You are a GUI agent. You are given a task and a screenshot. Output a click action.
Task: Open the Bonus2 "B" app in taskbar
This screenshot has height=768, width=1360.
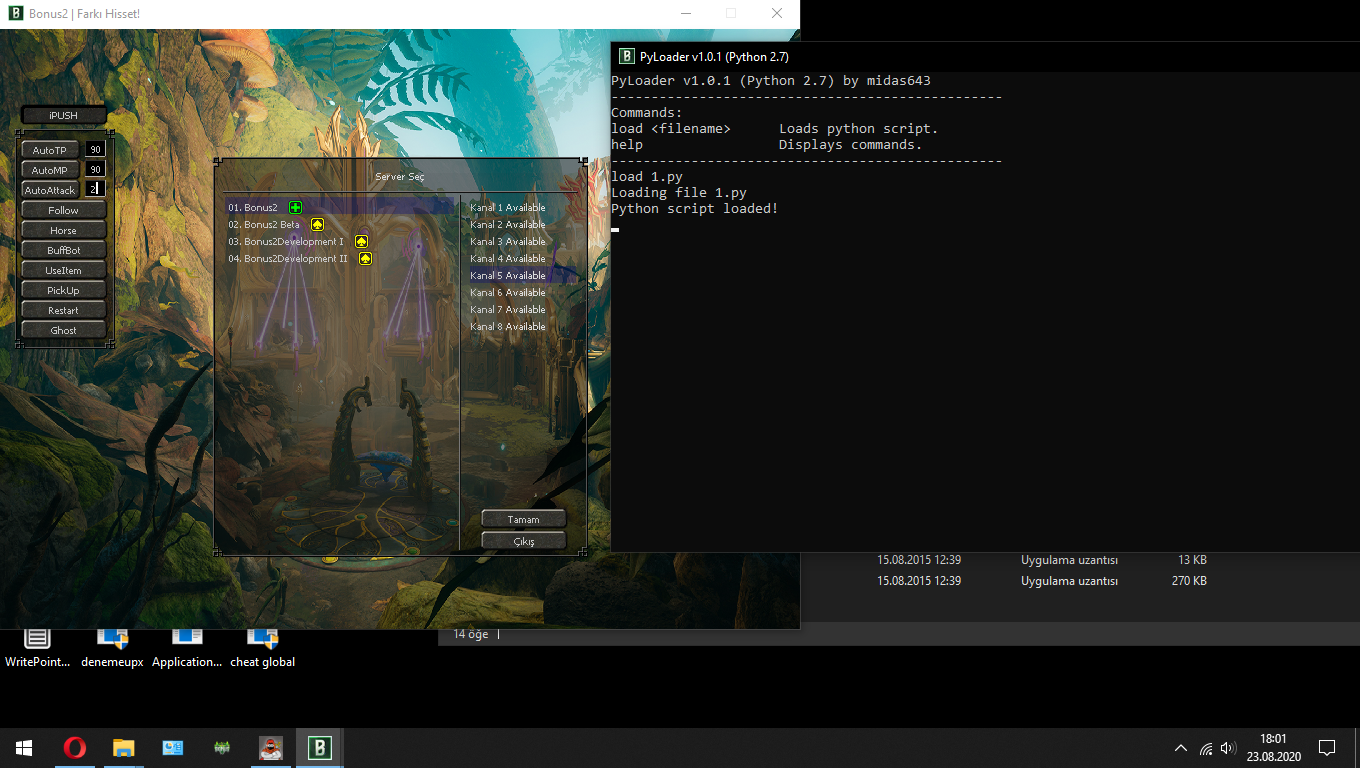pos(320,748)
